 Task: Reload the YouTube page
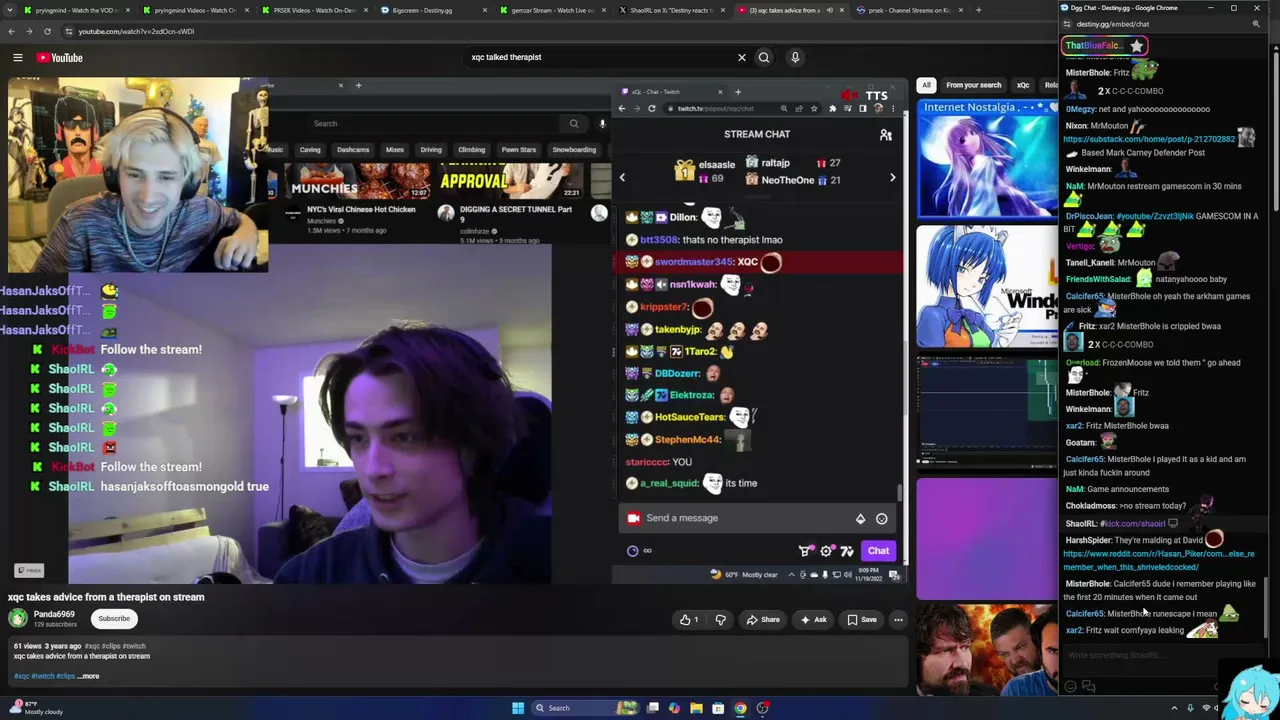click(47, 31)
